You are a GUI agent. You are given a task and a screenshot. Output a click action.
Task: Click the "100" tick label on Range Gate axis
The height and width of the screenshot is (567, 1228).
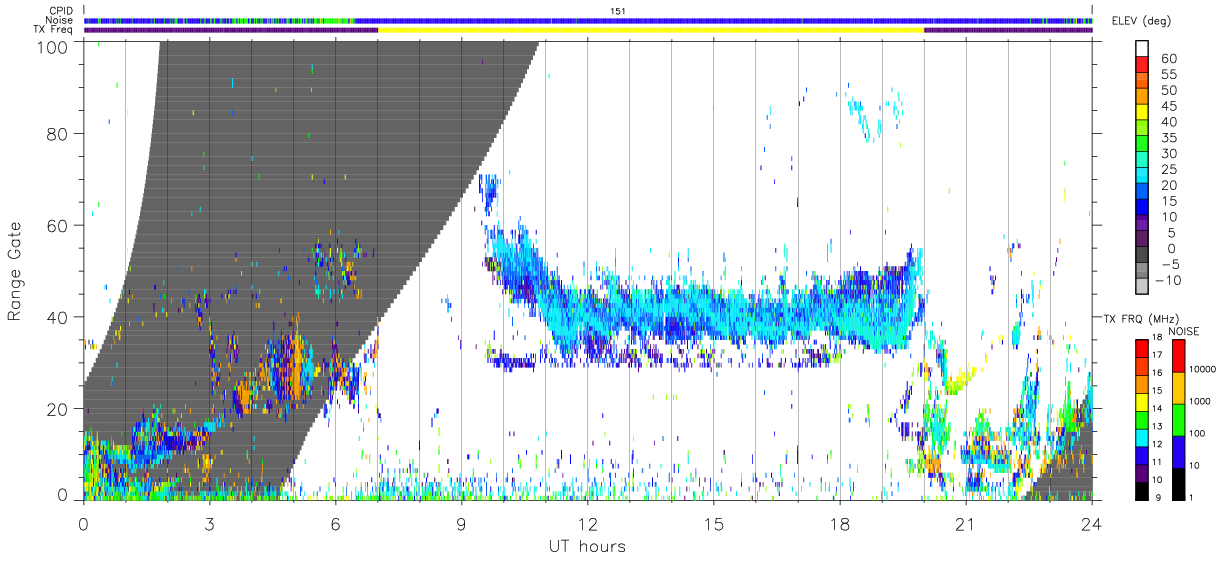[x=53, y=47]
